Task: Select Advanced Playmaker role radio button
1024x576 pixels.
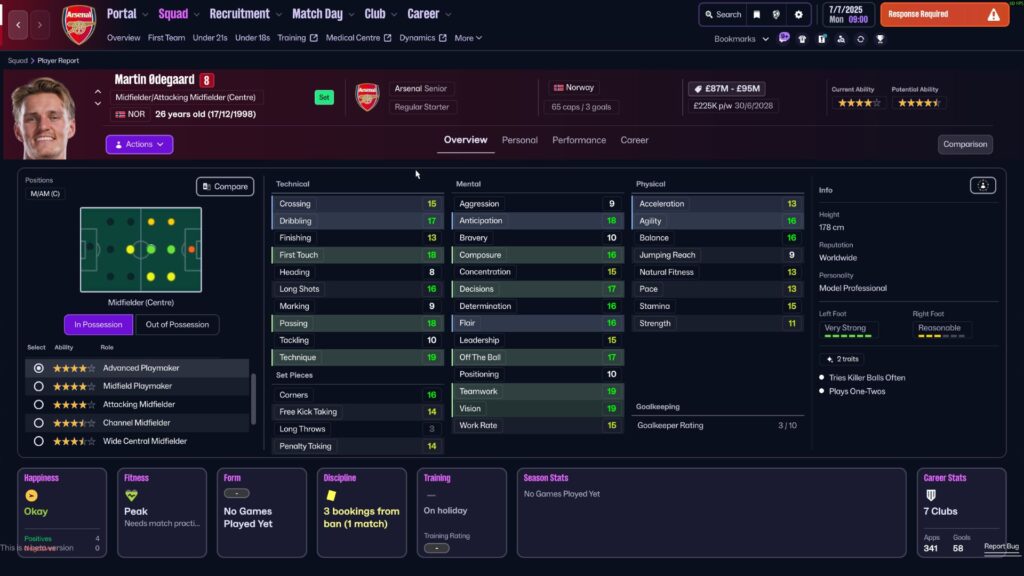Action: [39, 368]
